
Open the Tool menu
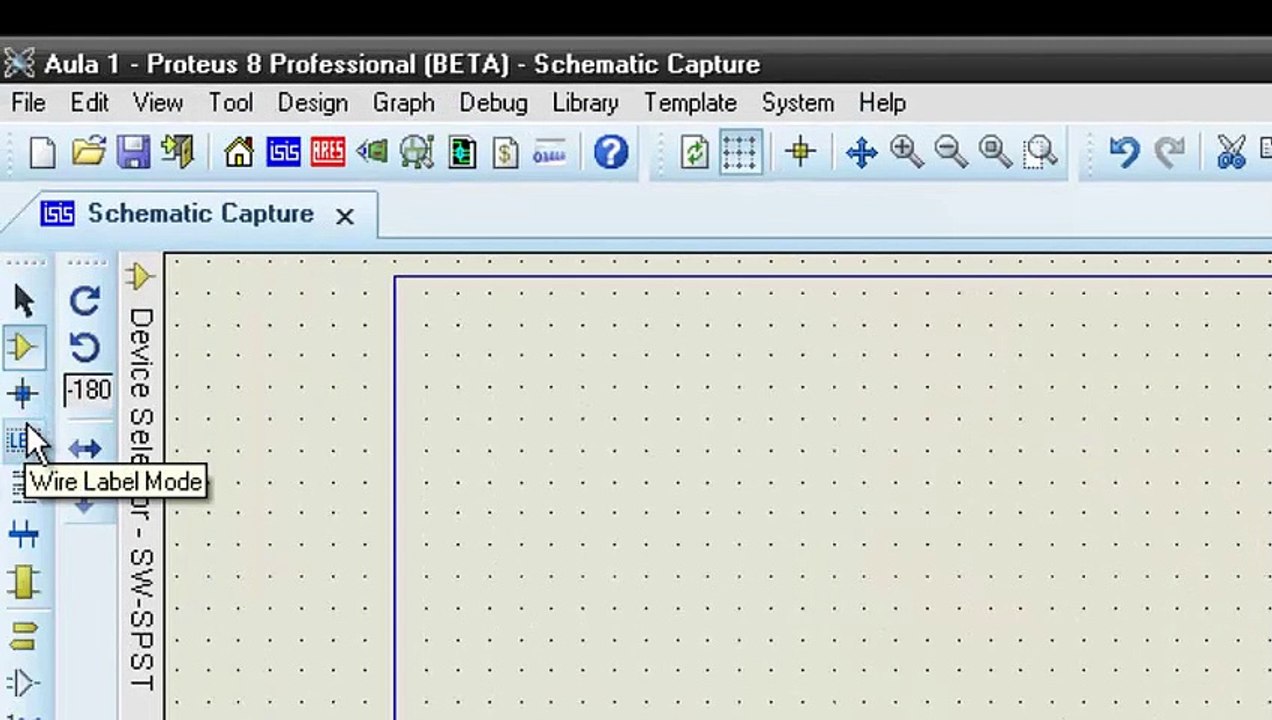point(230,103)
